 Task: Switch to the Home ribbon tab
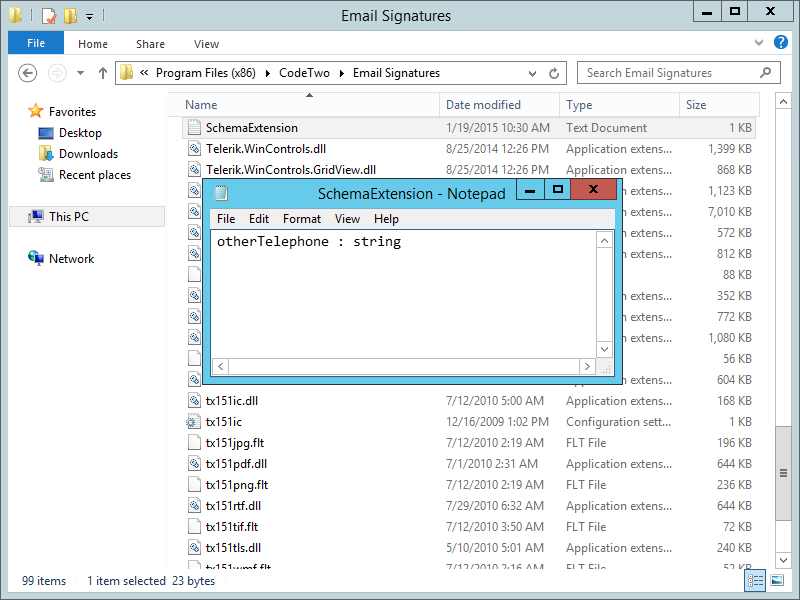[x=93, y=44]
